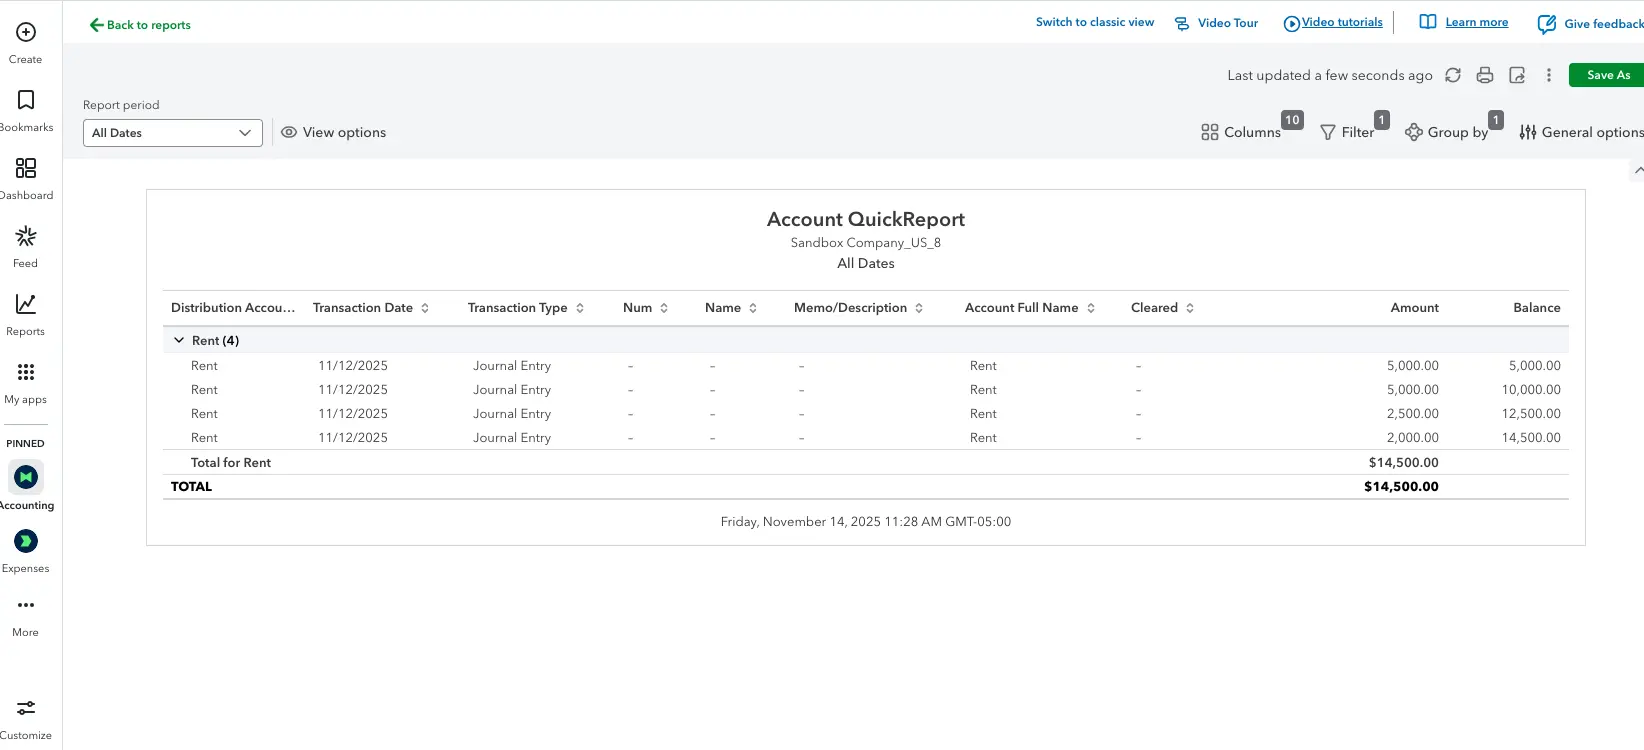The height and width of the screenshot is (750, 1644).
Task: Refresh the report data icon
Action: [1453, 75]
